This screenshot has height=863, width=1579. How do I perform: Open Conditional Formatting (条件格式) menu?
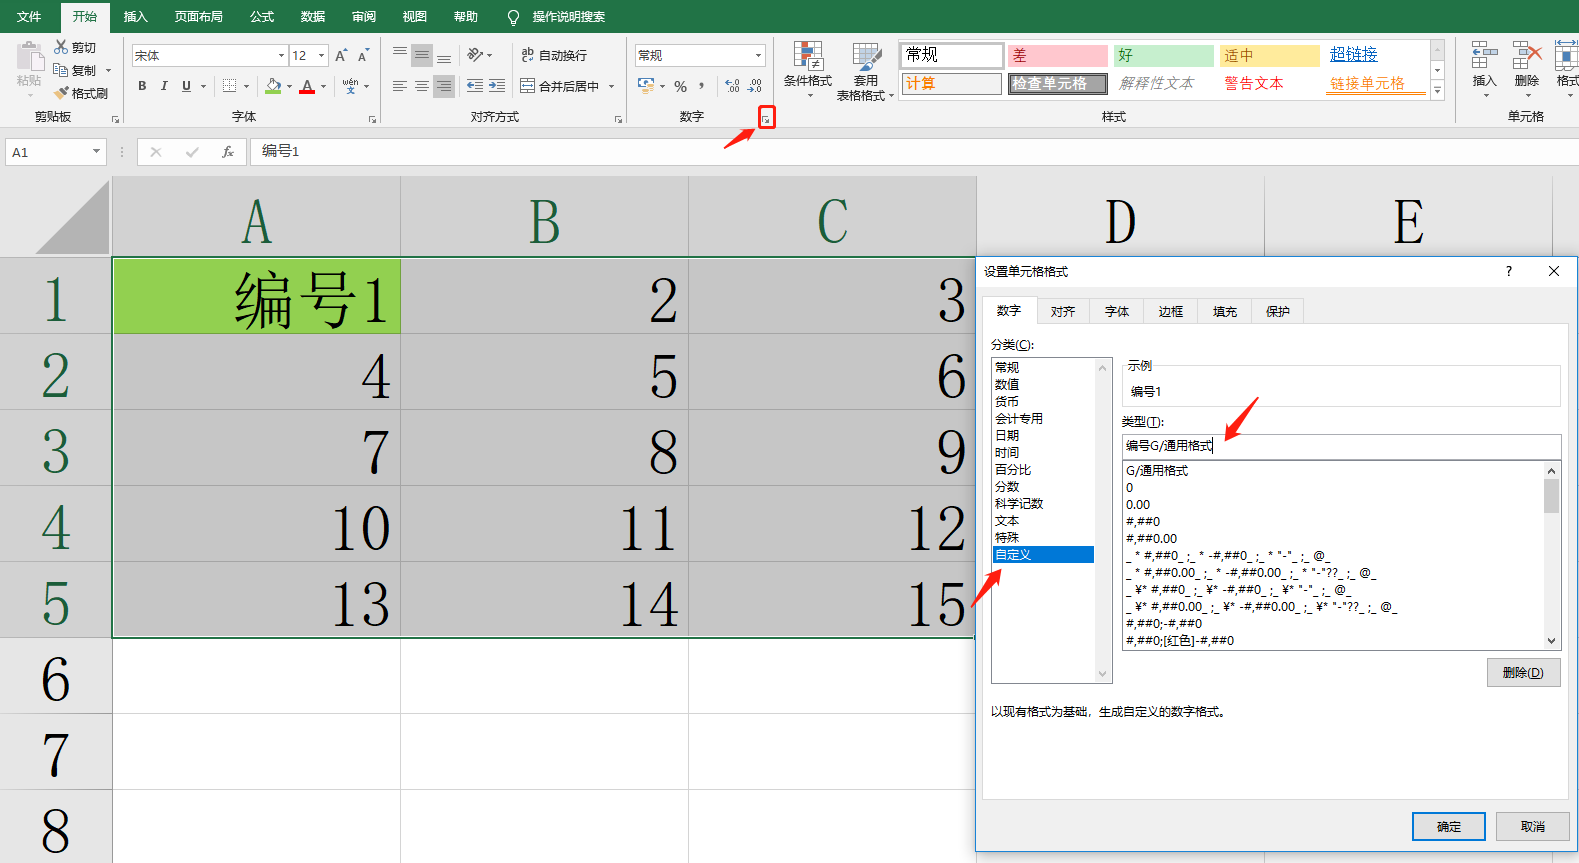click(x=808, y=71)
